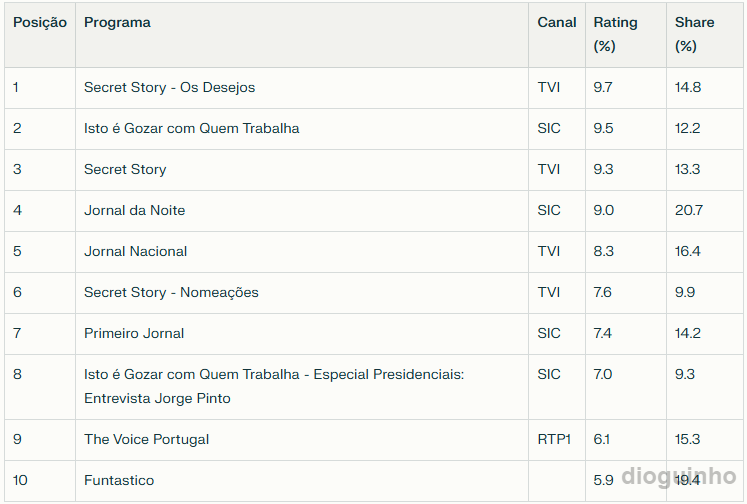This screenshot has height=504, width=747.
Task: Click the 9.7 rating value
Action: (602, 87)
